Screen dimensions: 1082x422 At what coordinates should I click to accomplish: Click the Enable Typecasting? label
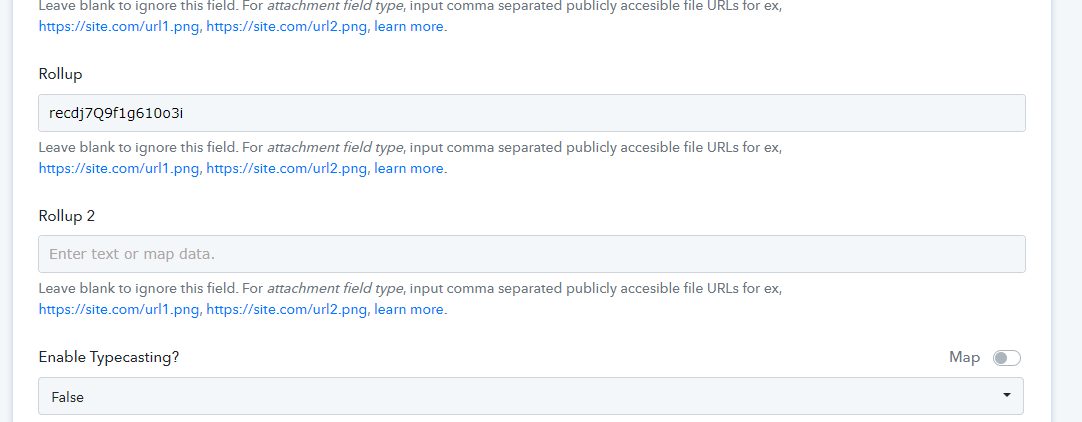coord(109,357)
